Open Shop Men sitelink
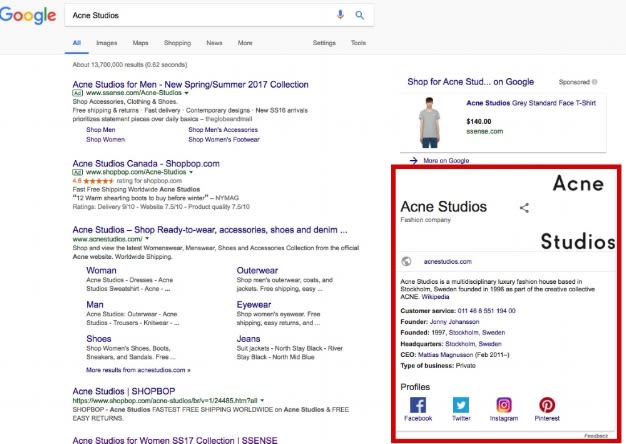This screenshot has width=626, height=444. pyautogui.click(x=101, y=130)
